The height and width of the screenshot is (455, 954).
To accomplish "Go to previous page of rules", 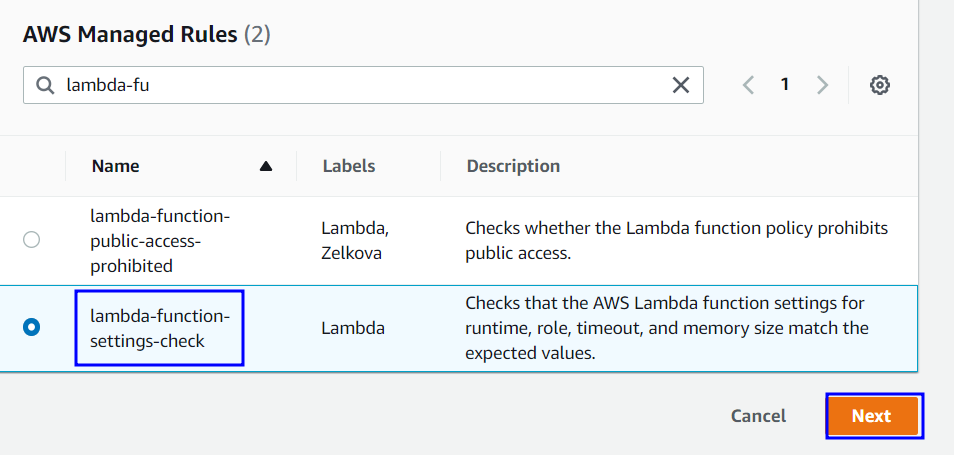I will 748,85.
